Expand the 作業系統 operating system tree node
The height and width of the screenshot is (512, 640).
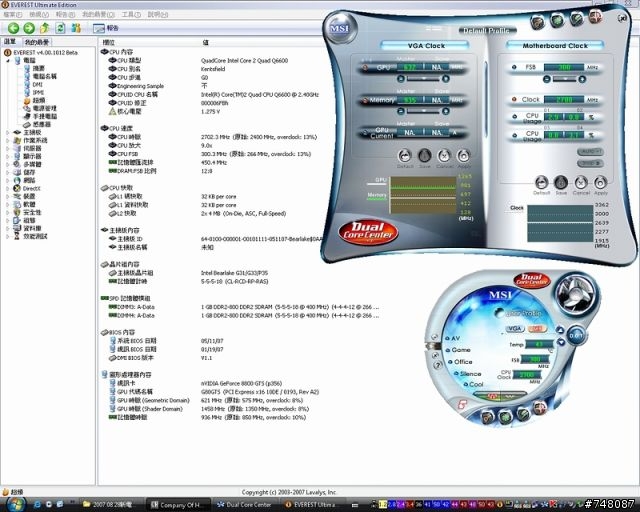pyautogui.click(x=8, y=140)
